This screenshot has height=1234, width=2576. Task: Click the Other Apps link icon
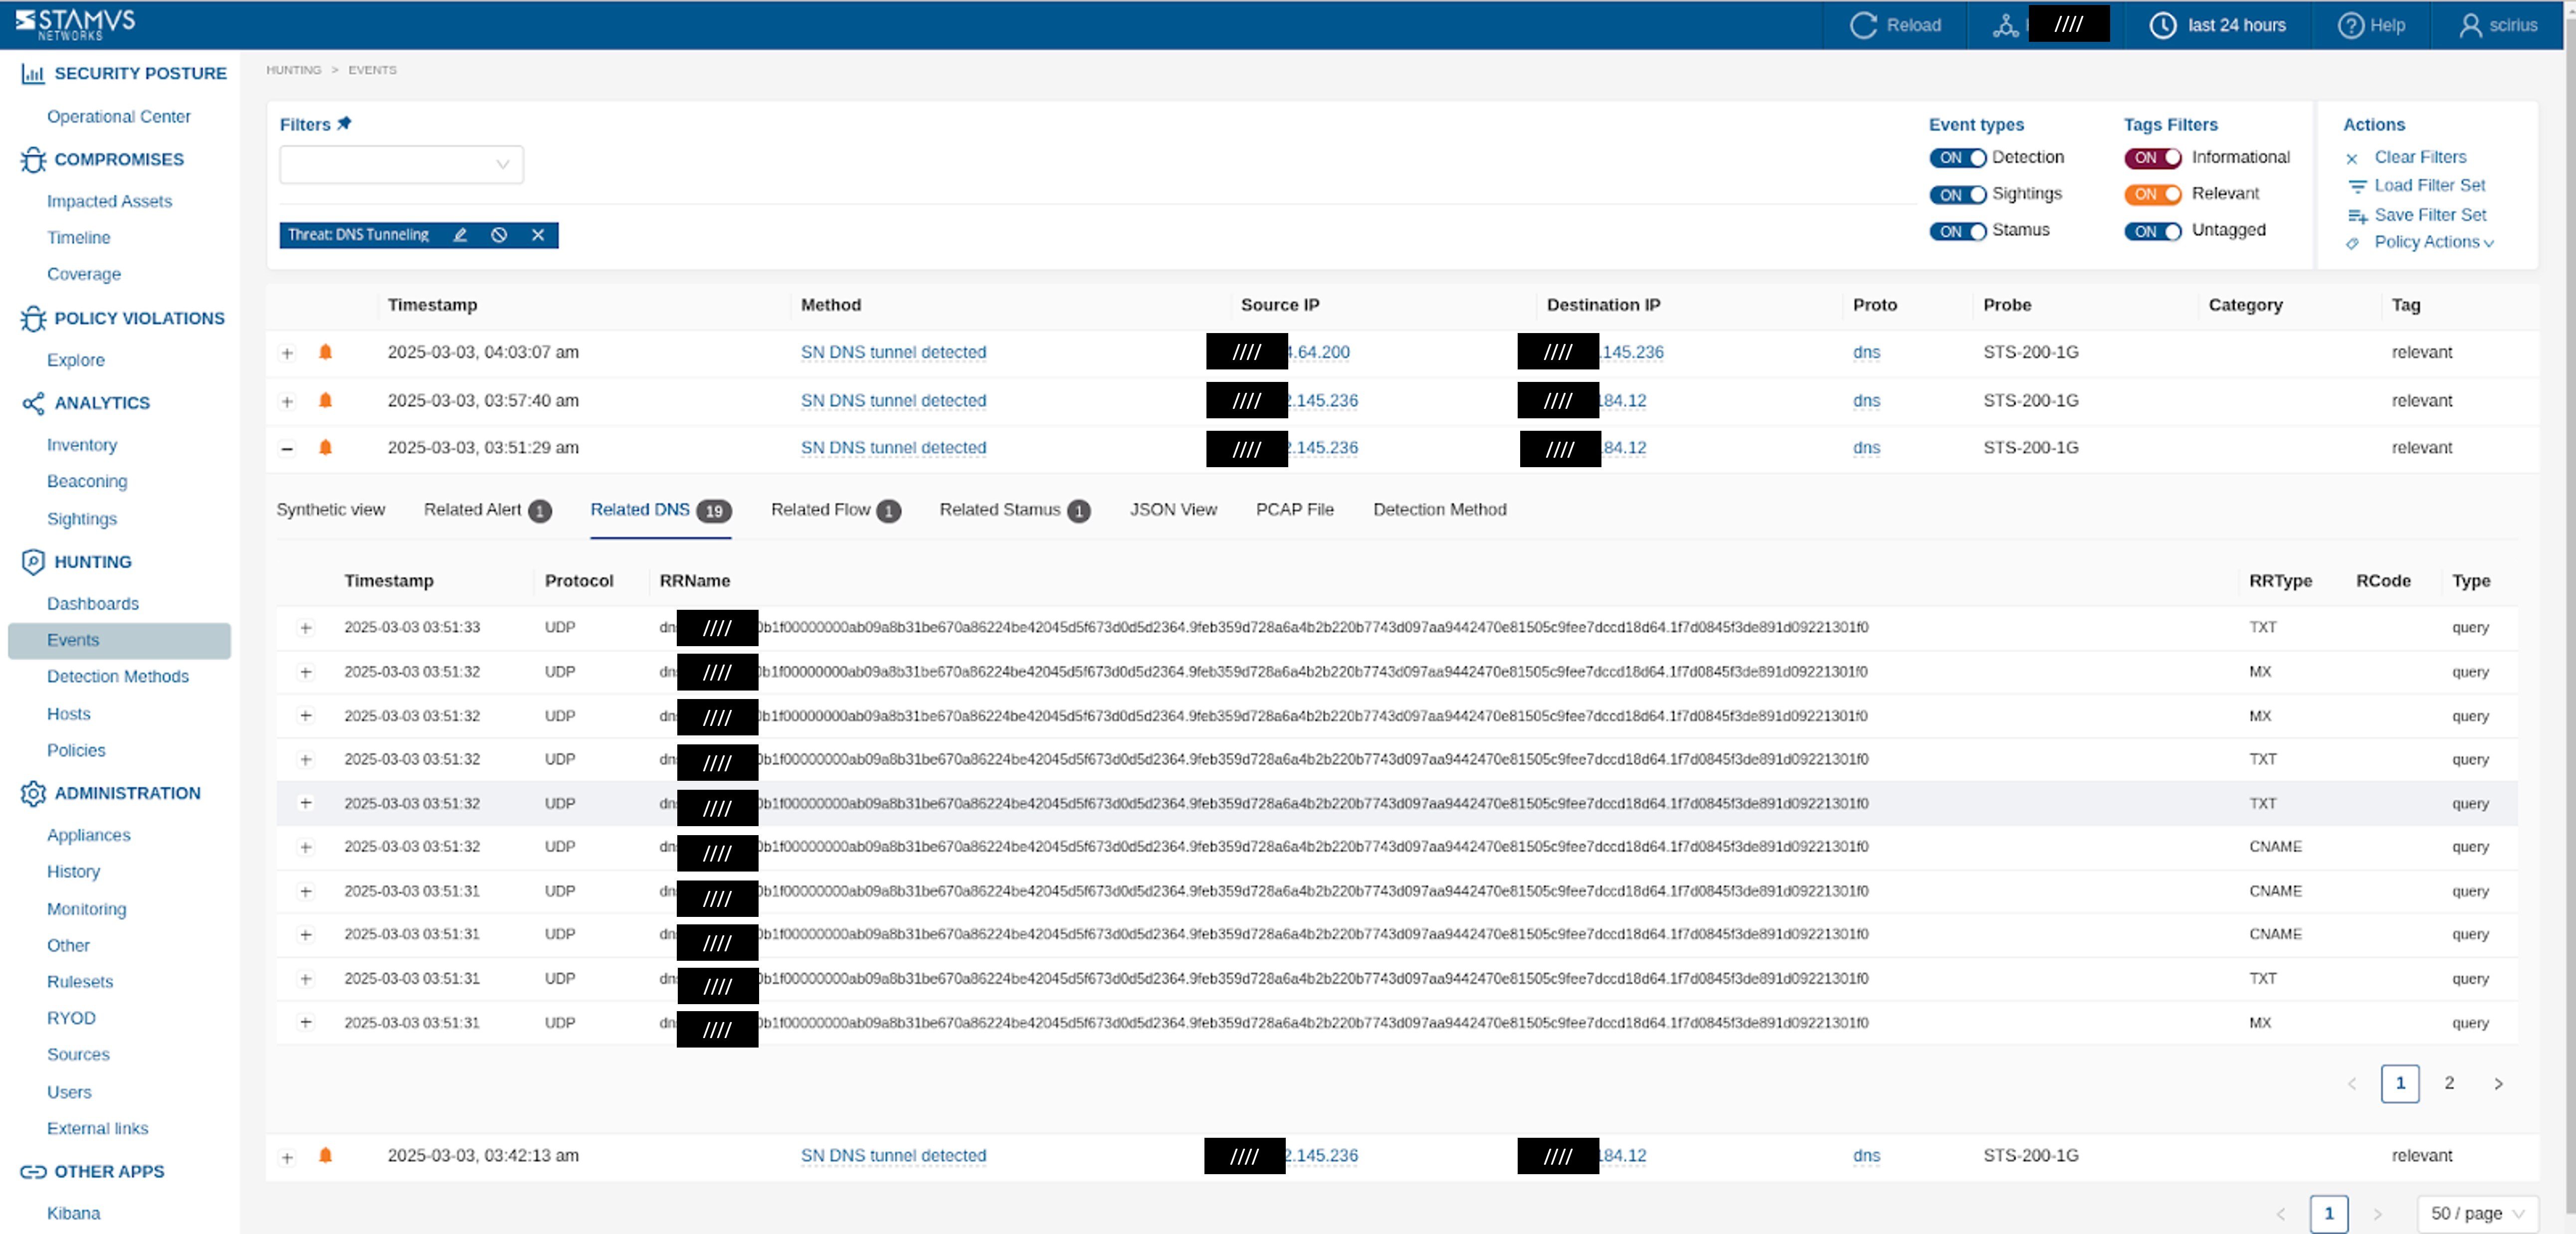click(33, 1171)
